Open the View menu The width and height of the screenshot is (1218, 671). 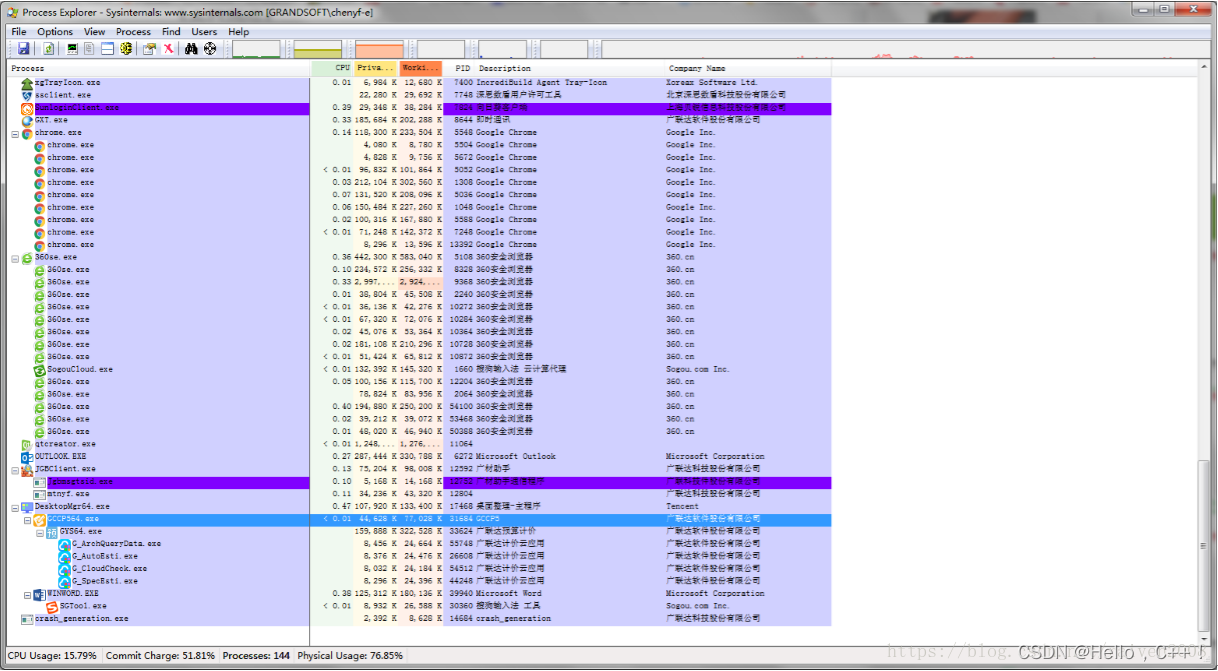[95, 32]
